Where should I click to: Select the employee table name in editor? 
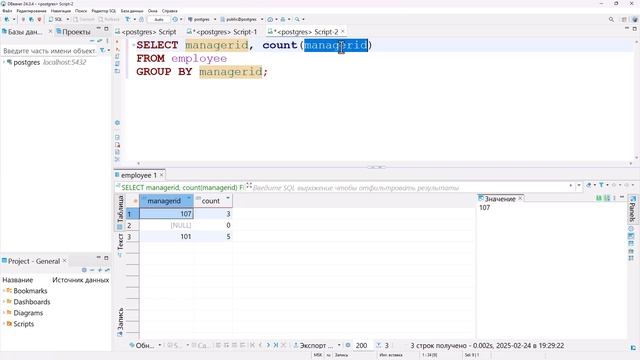tap(199, 58)
